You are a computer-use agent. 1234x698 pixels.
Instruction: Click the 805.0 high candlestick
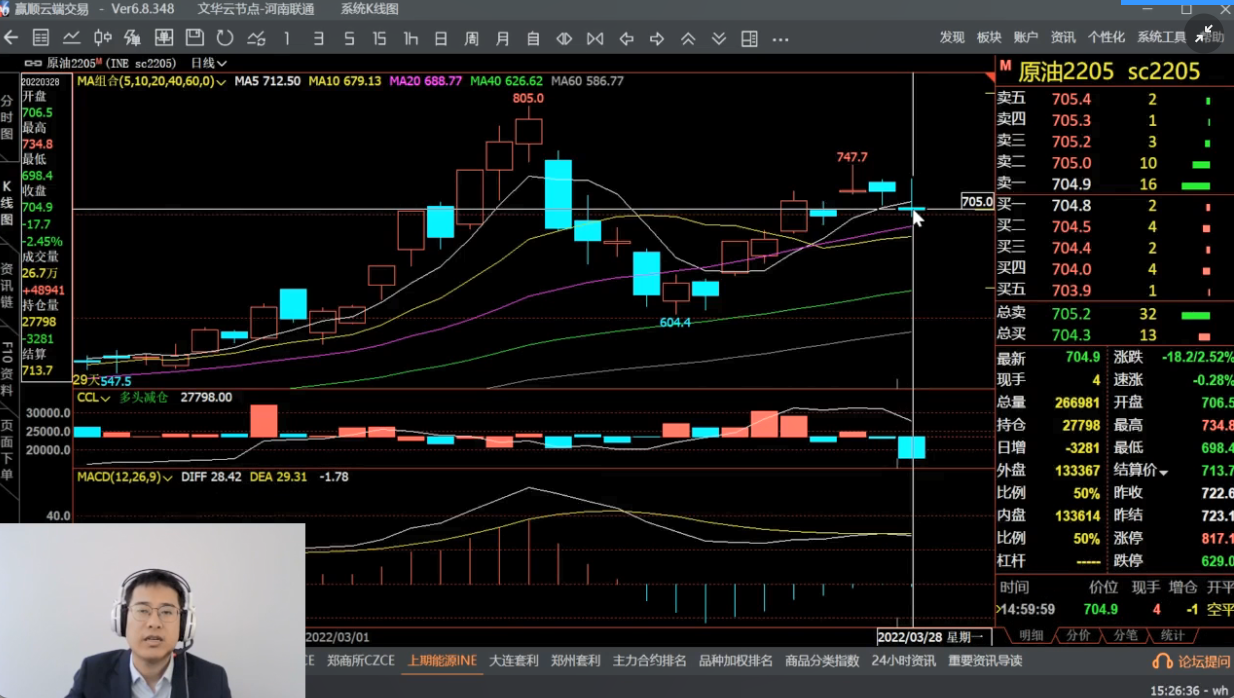tap(528, 130)
